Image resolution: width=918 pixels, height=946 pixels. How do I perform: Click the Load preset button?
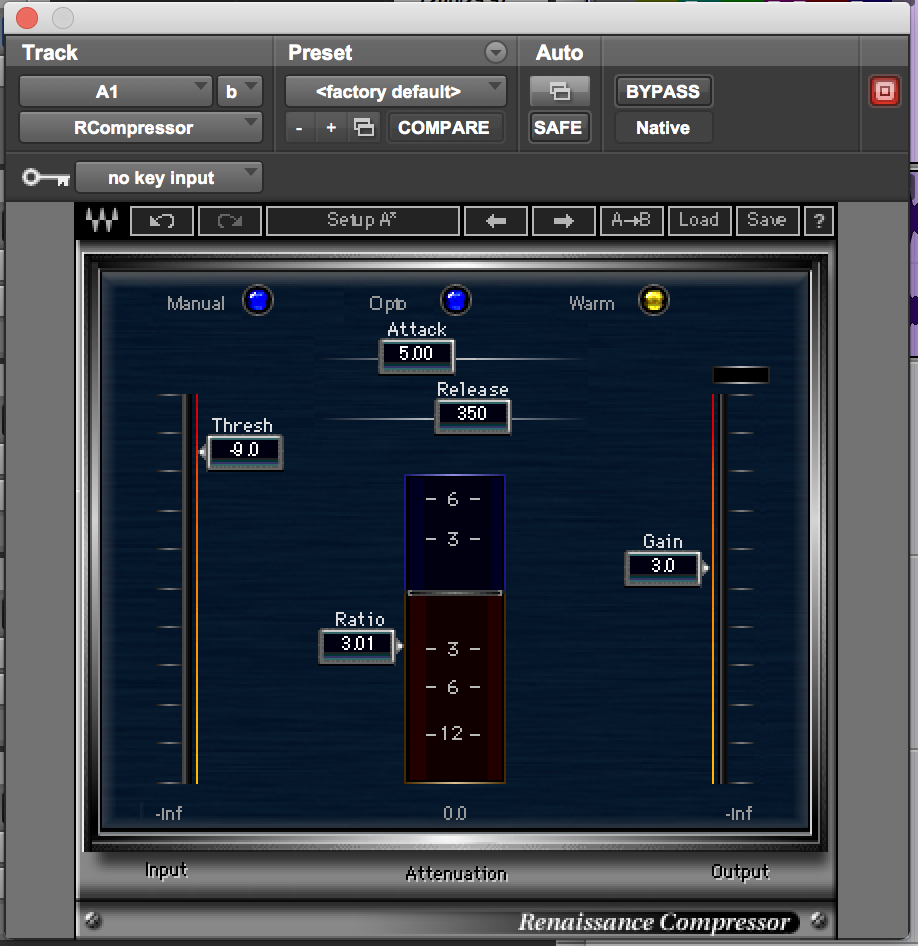click(x=699, y=221)
